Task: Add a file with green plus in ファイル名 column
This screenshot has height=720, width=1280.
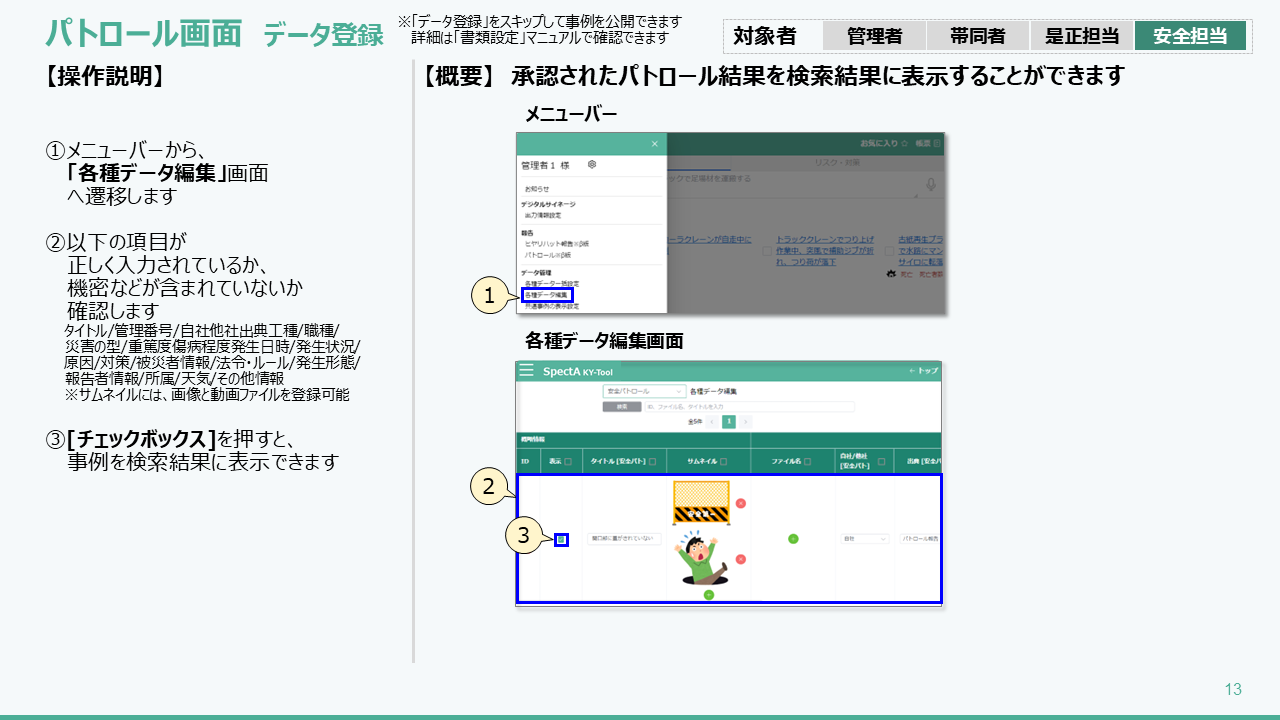Action: click(793, 539)
